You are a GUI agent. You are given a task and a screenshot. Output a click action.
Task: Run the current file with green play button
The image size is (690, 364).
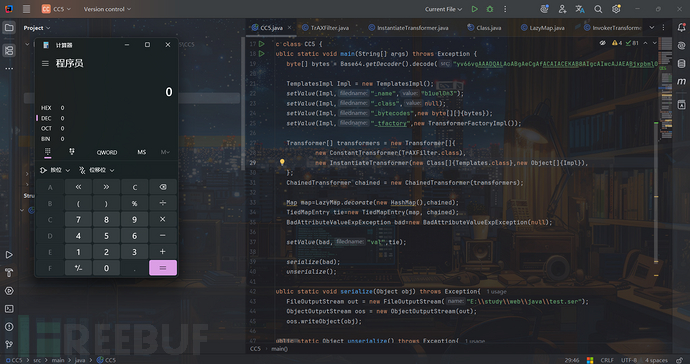474,9
